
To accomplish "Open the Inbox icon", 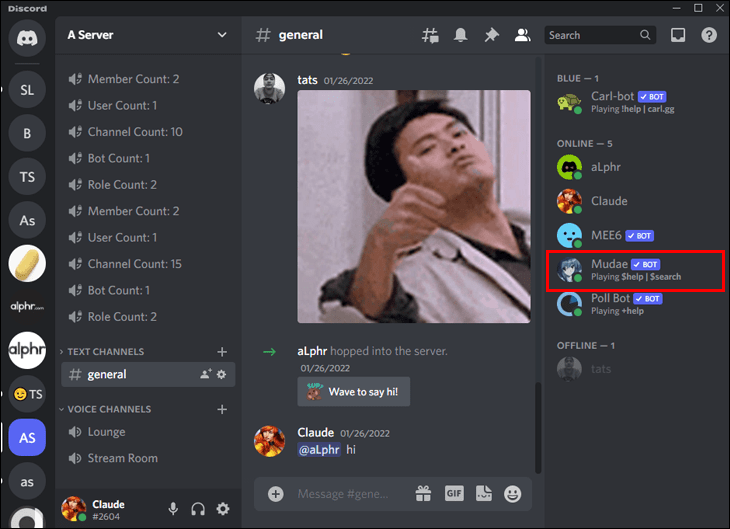I will pyautogui.click(x=678, y=35).
